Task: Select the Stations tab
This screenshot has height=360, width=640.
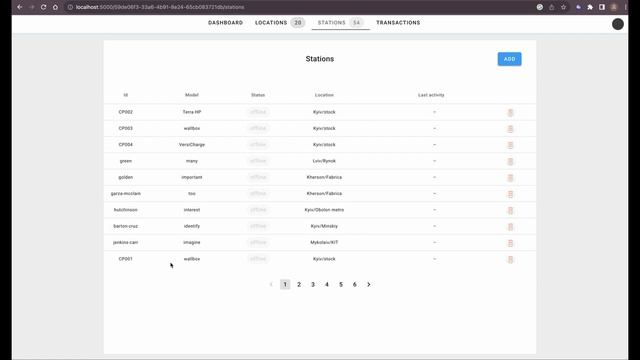Action: coord(340,23)
